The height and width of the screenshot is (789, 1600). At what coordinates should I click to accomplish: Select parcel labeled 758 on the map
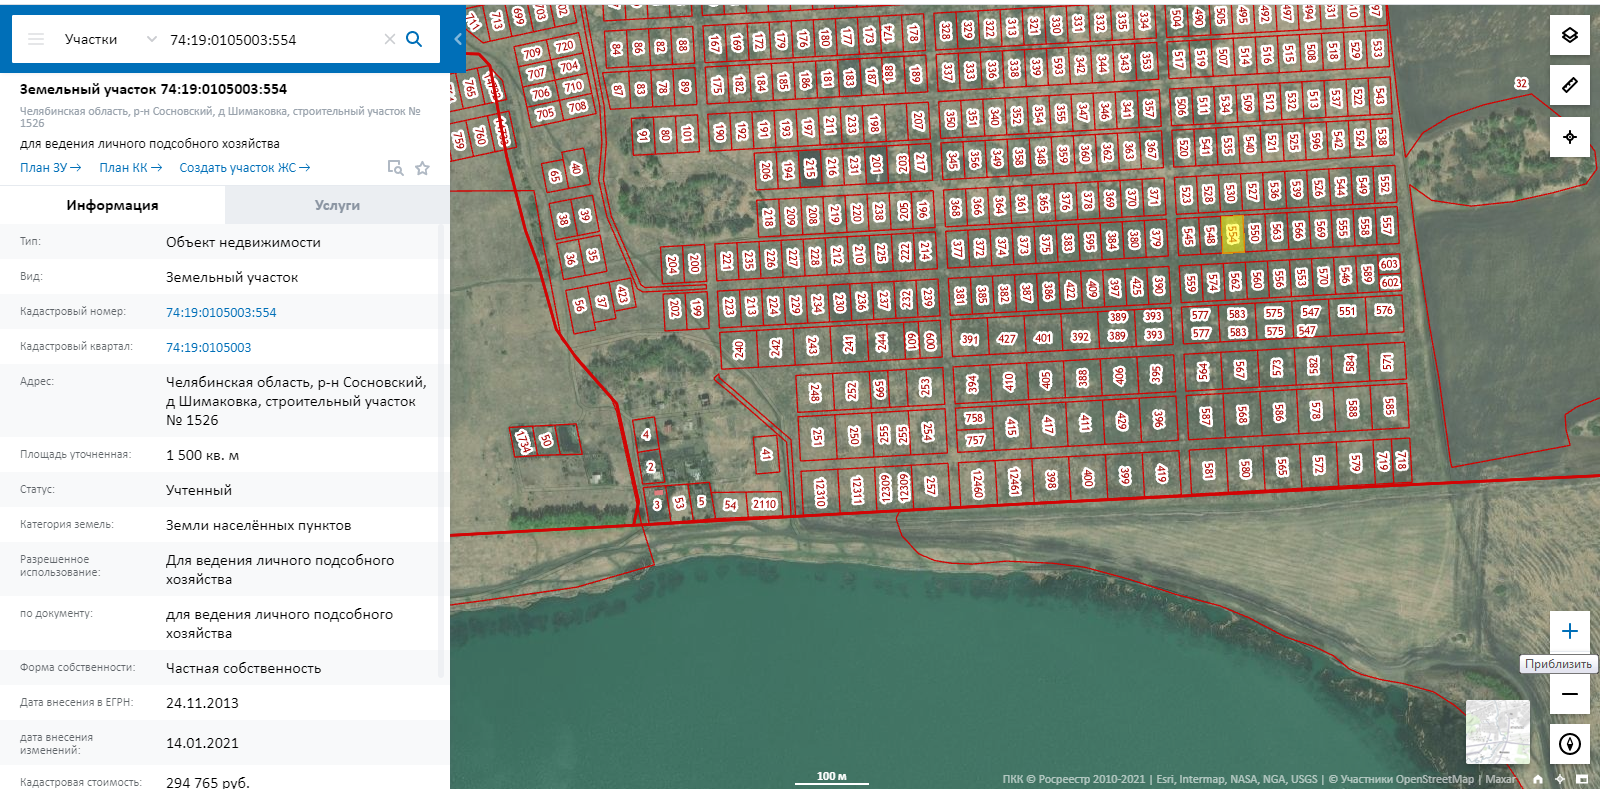pyautogui.click(x=974, y=418)
